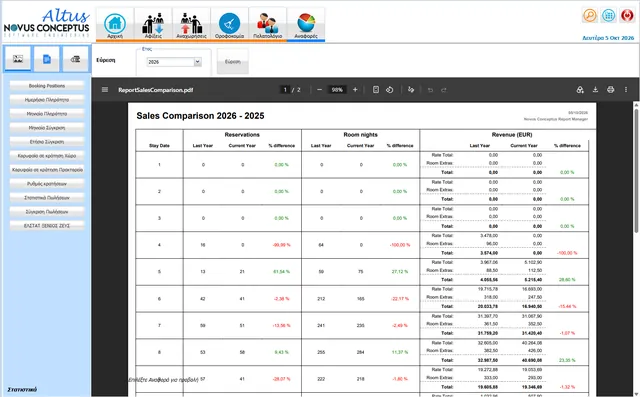Select the blue document icon sidebar tab

(47, 59)
